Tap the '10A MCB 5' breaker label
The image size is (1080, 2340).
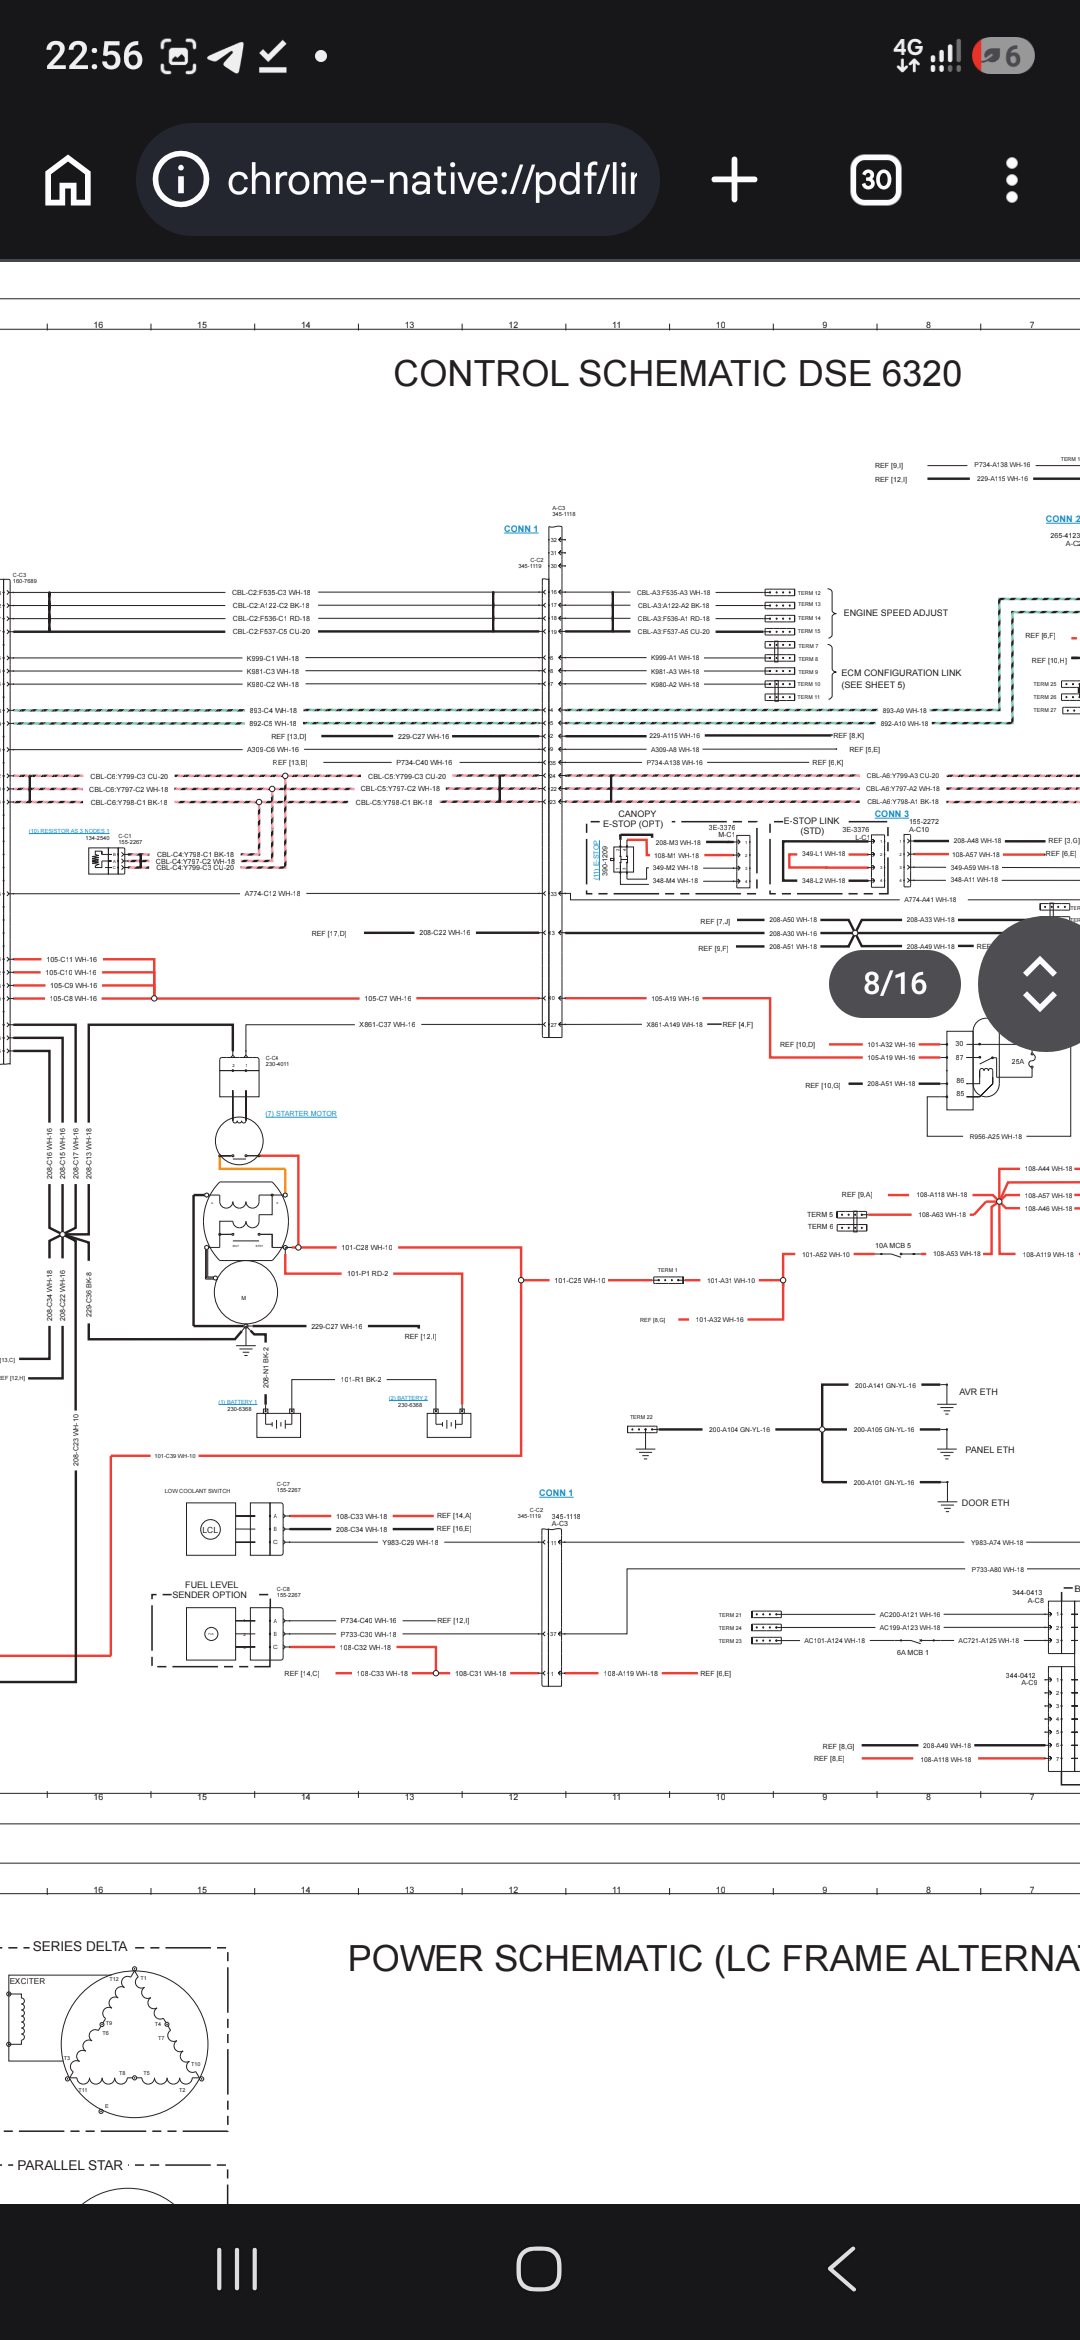click(x=893, y=1246)
